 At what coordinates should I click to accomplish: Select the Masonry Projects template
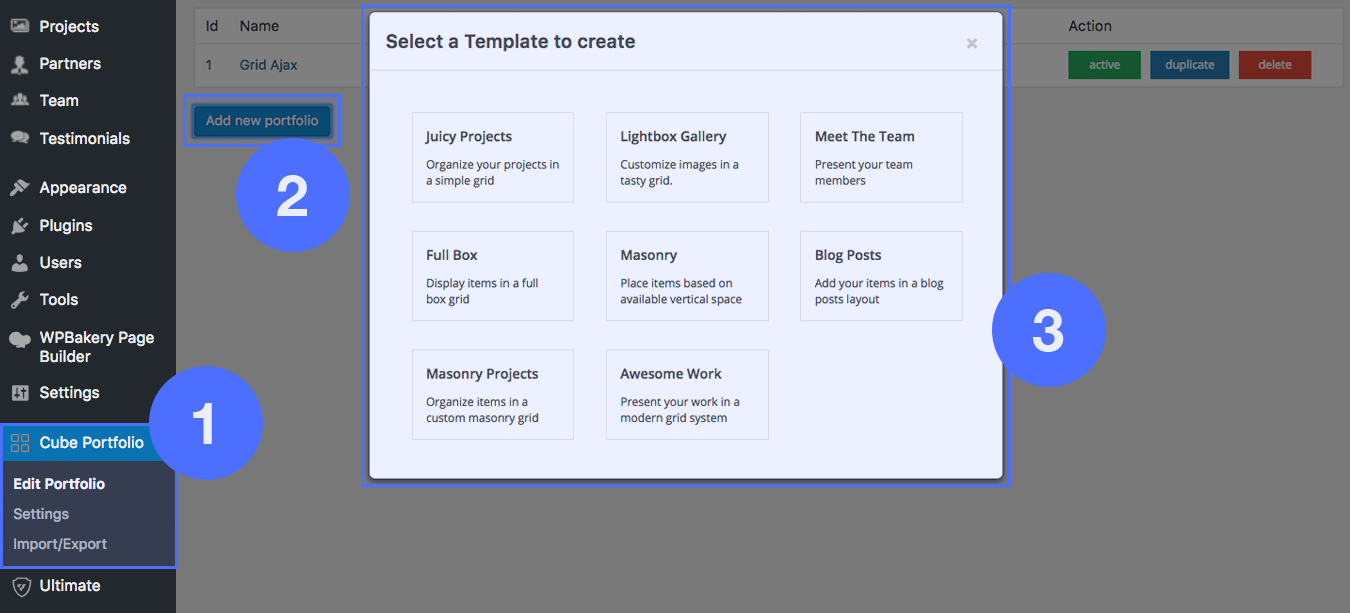pos(492,394)
